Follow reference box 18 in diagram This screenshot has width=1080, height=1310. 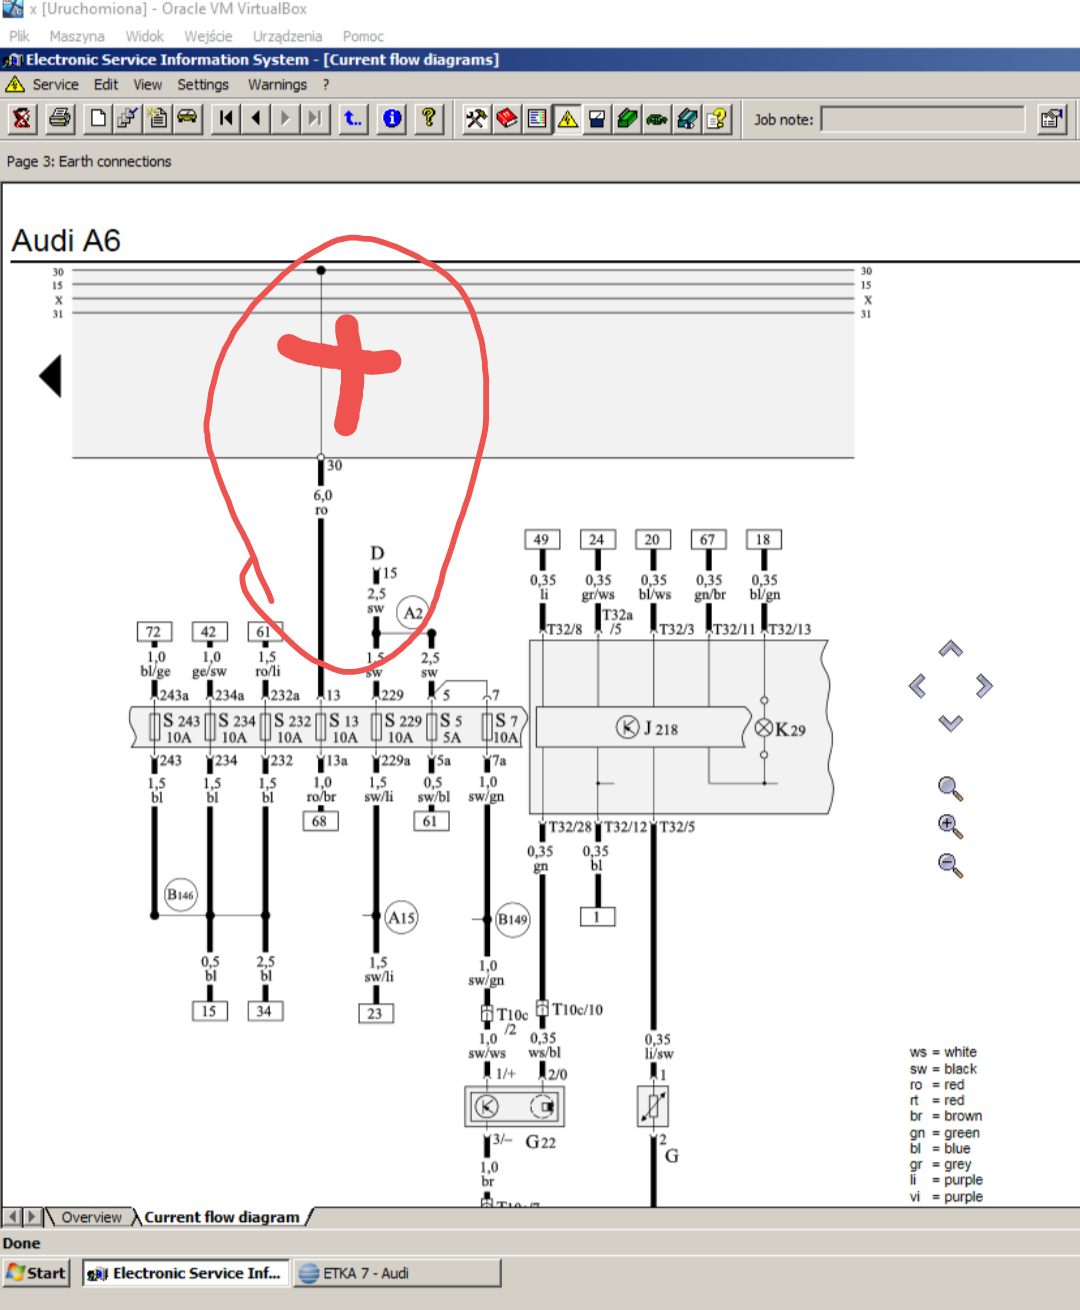click(x=763, y=540)
